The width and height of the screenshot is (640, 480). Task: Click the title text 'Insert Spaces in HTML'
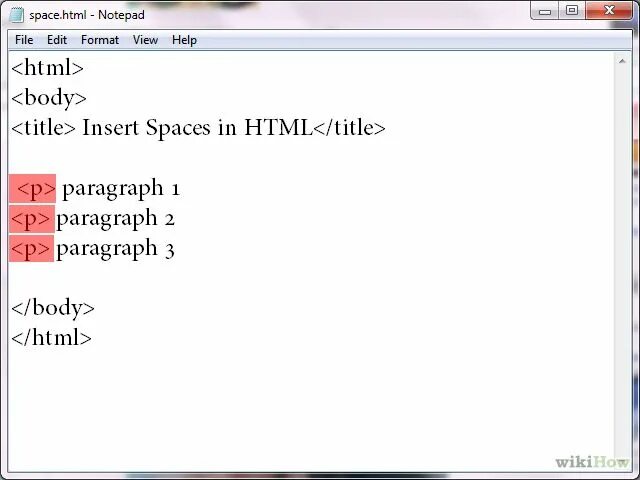pyautogui.click(x=197, y=127)
